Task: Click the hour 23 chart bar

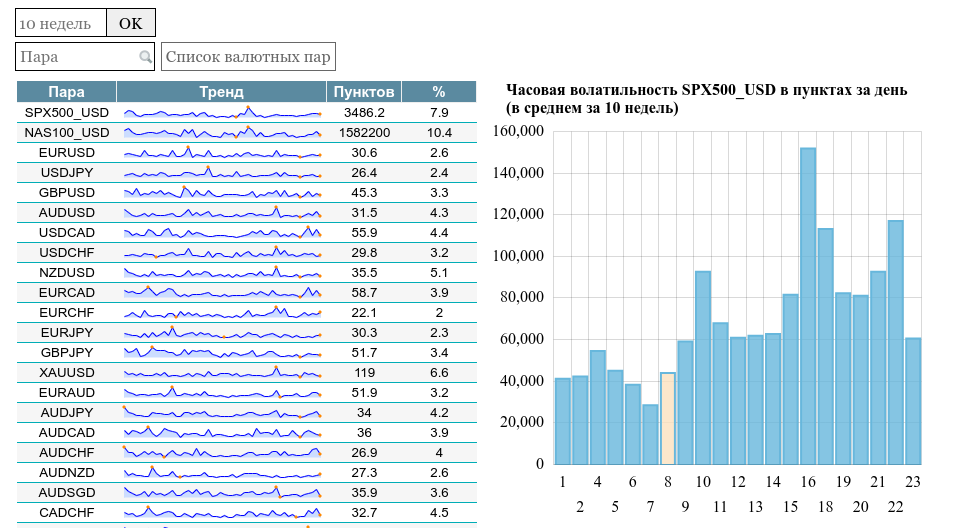Action: tap(913, 401)
